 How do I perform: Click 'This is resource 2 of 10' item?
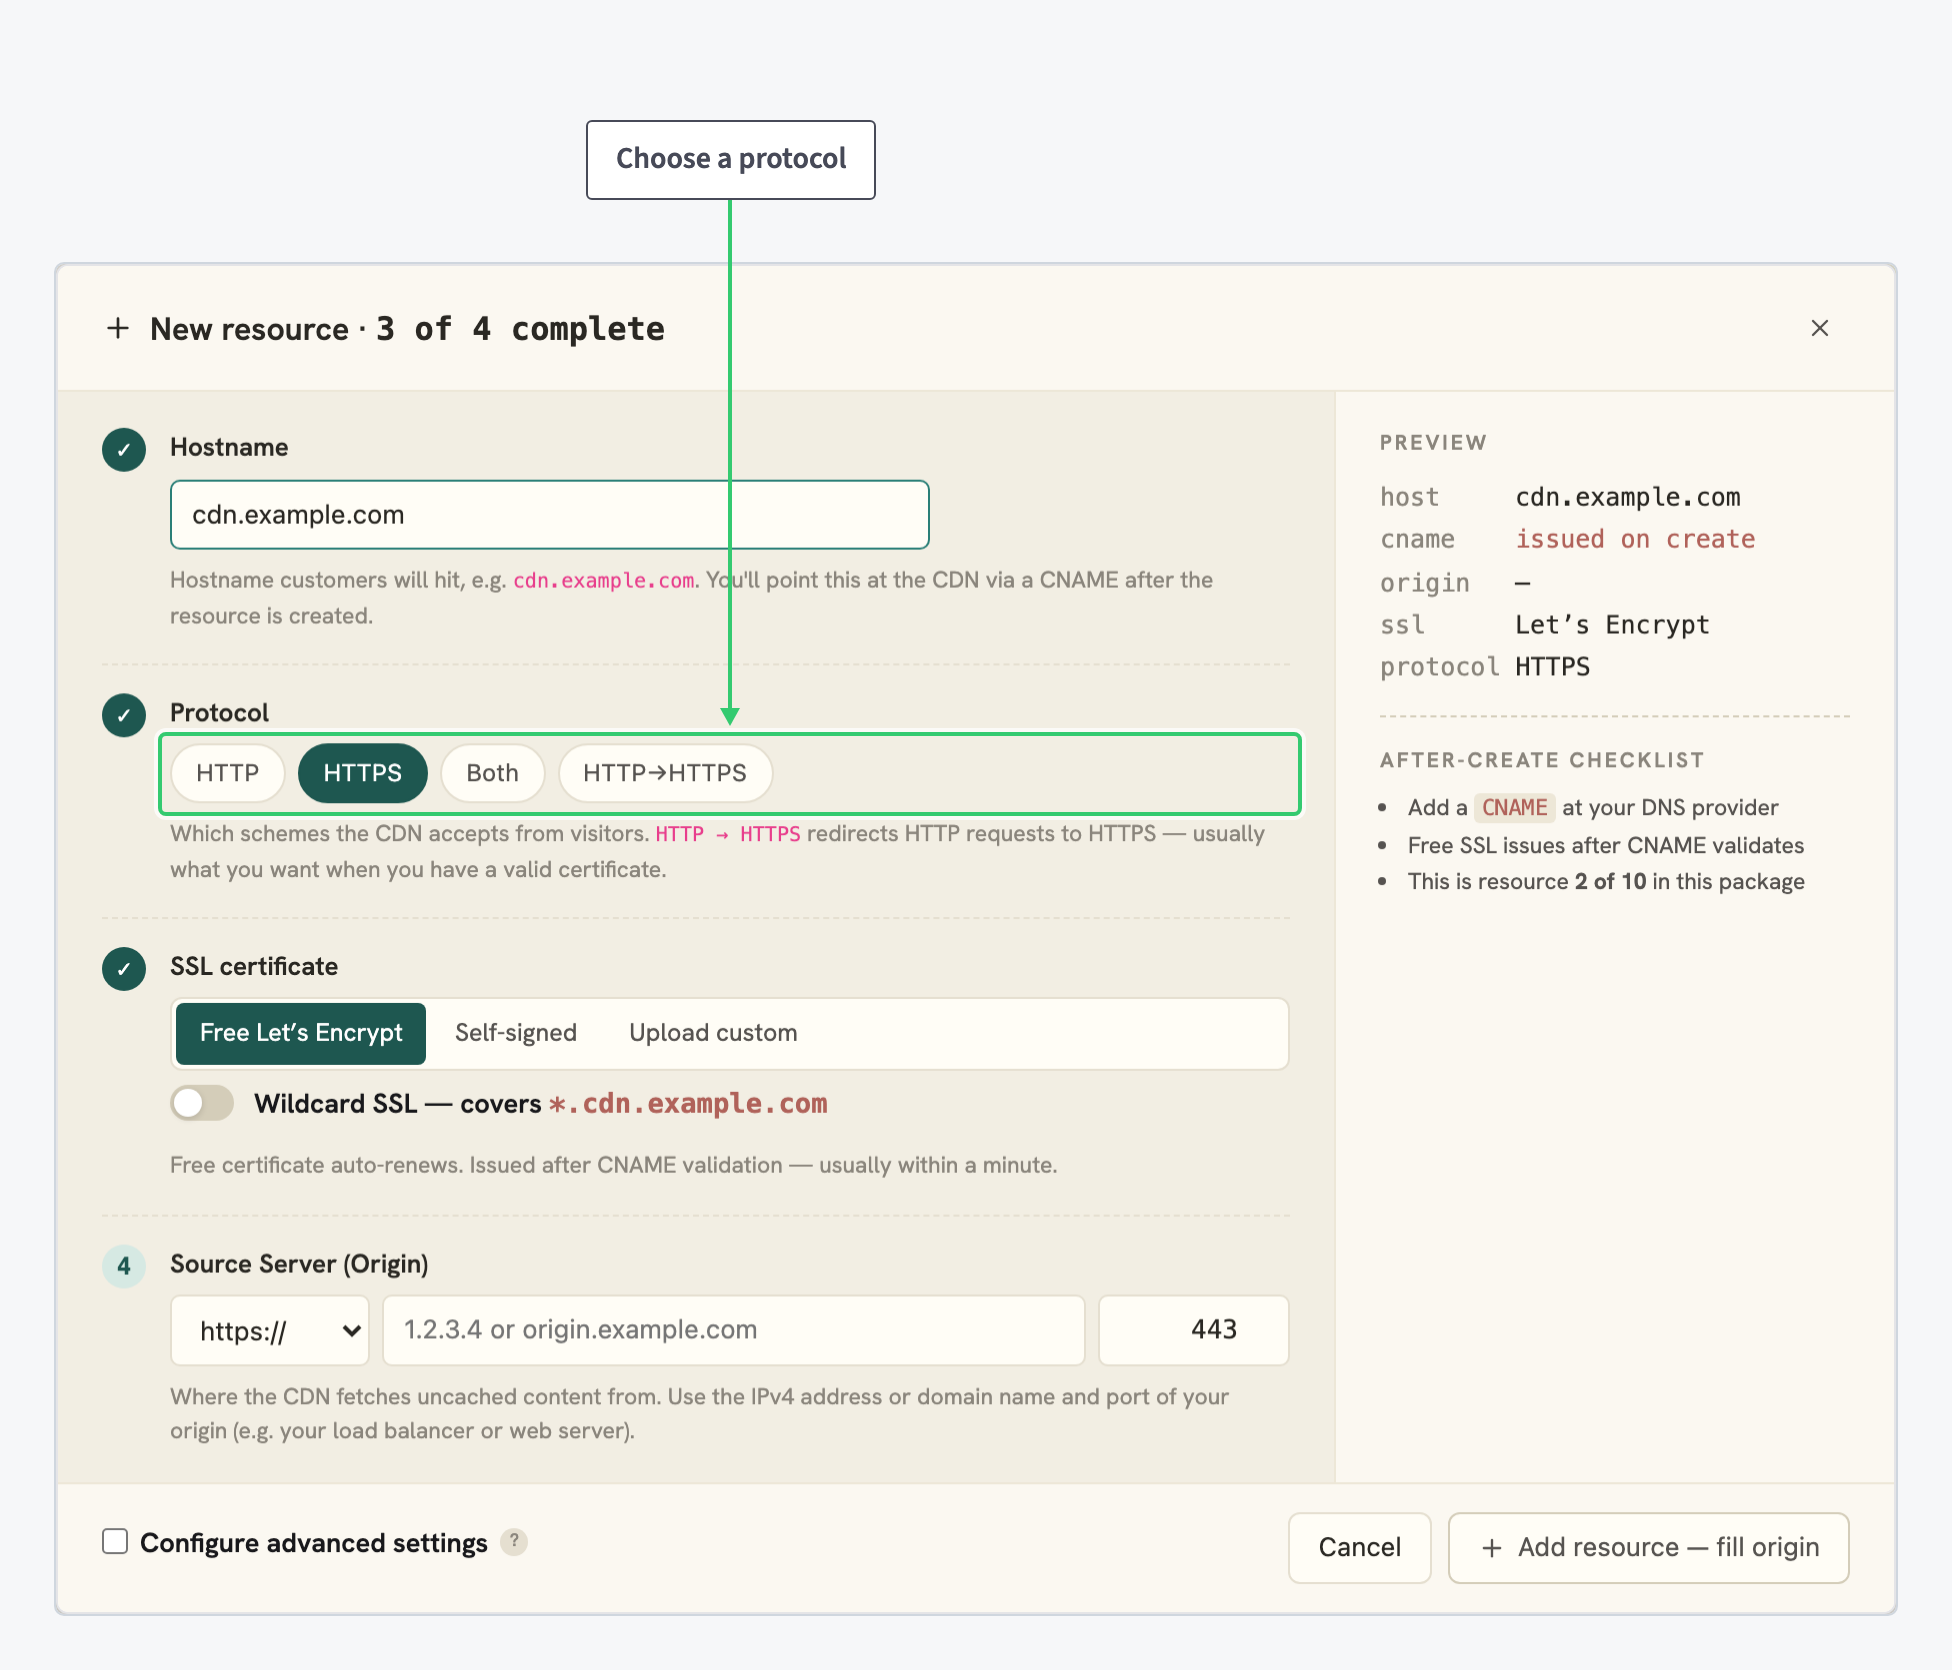(1606, 881)
